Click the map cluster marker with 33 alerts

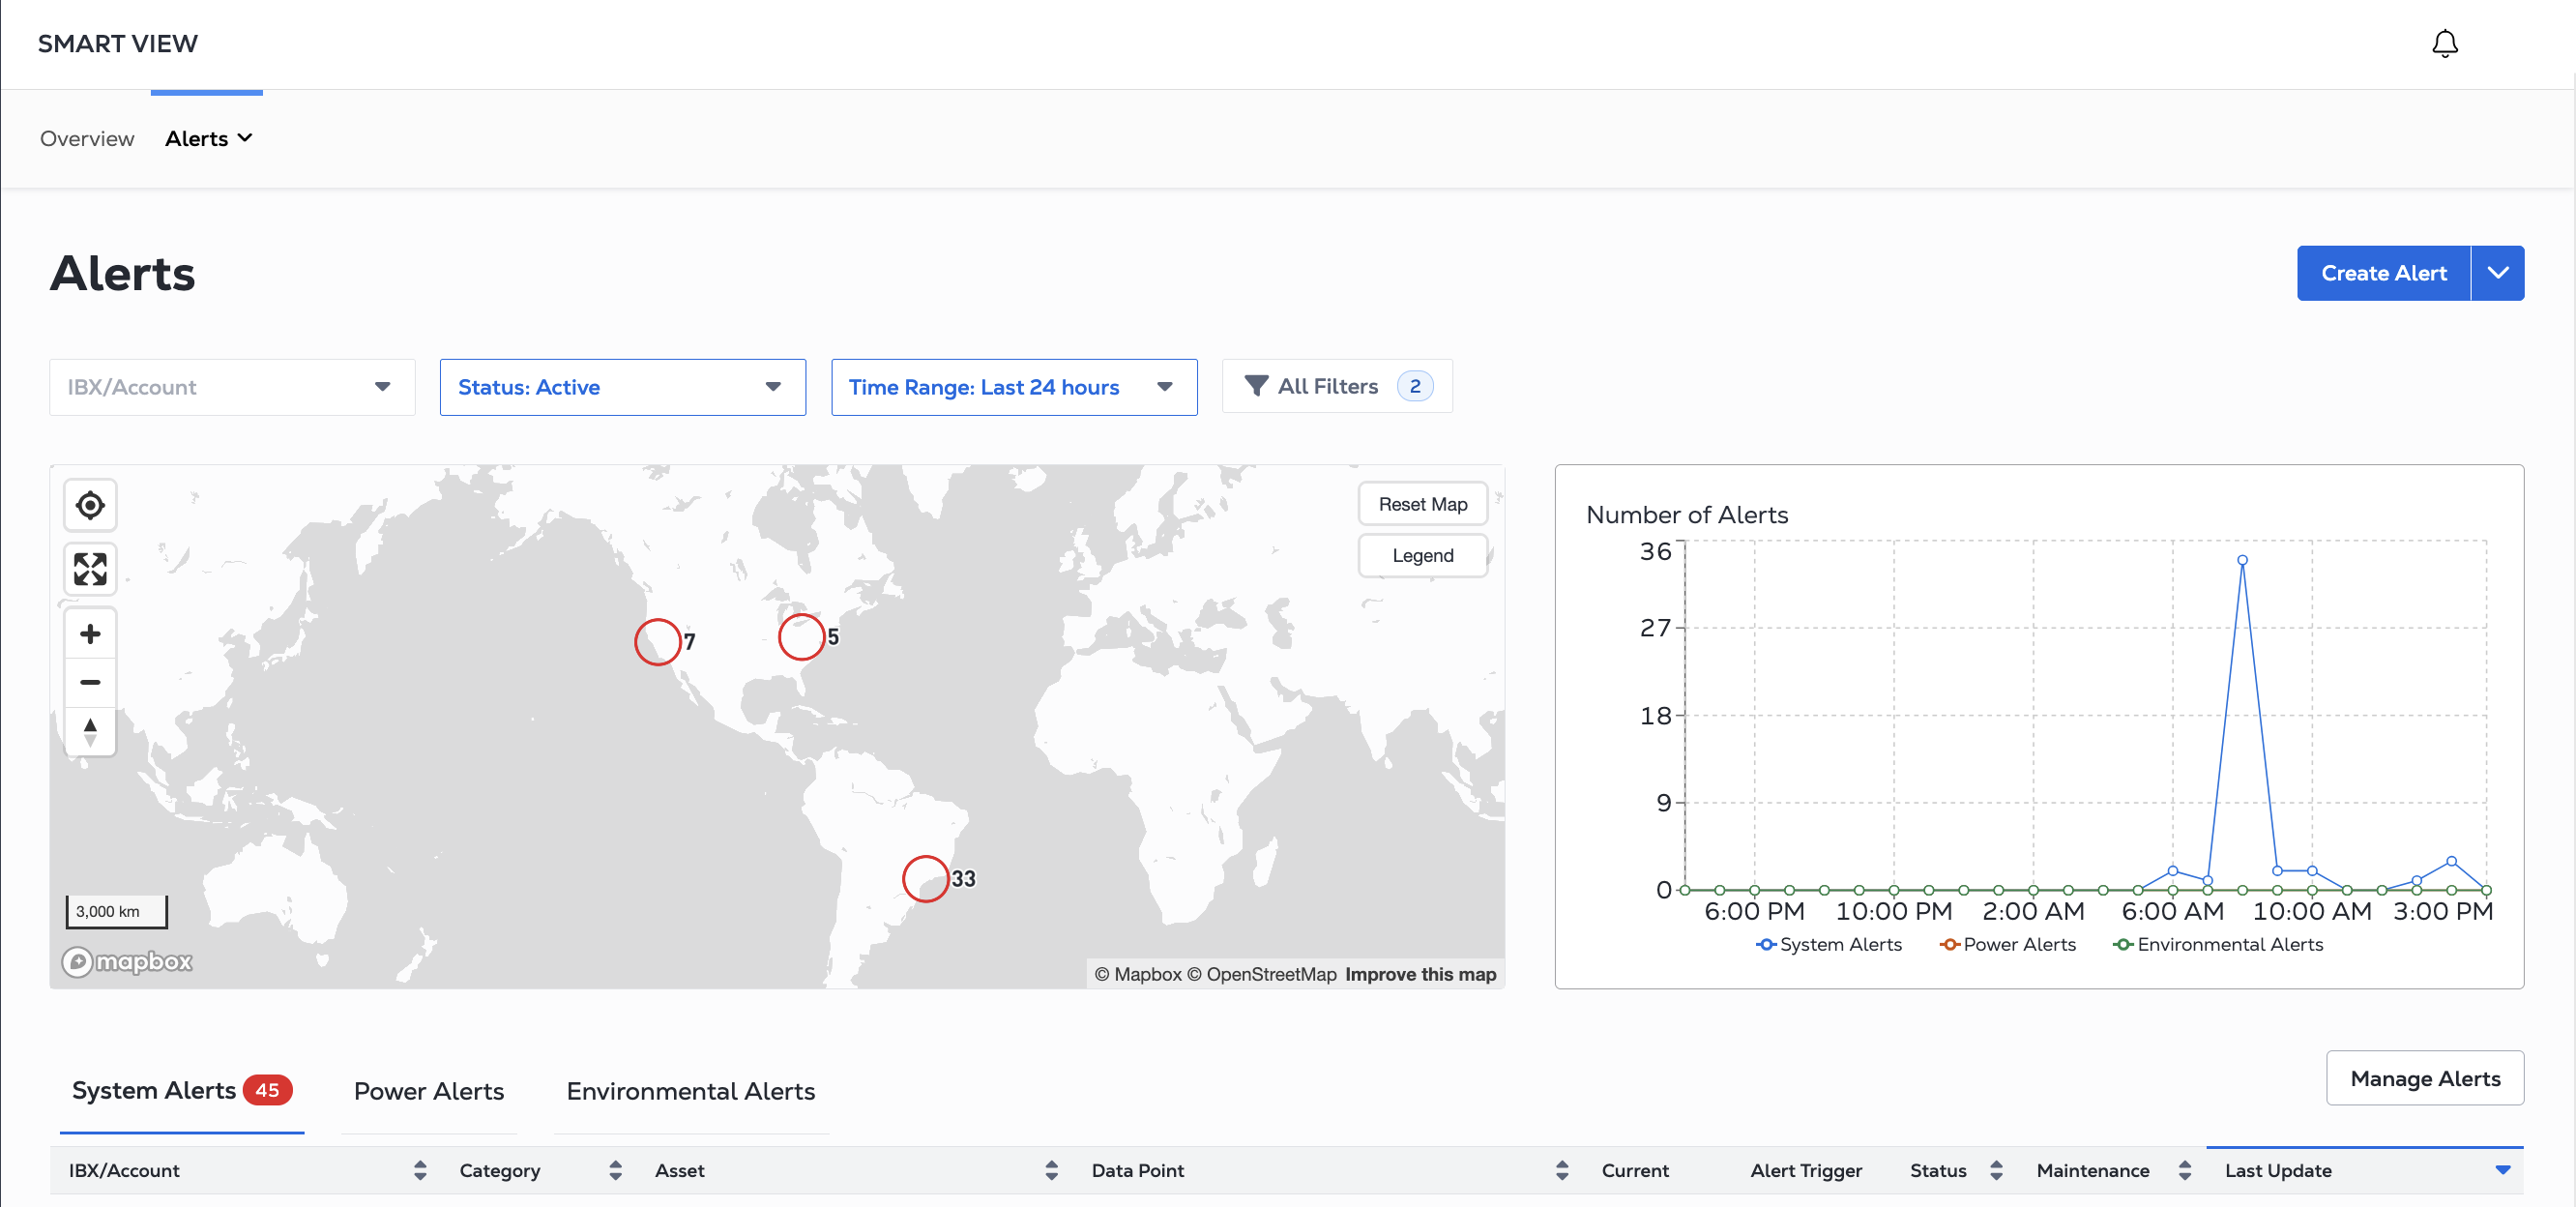[x=926, y=879]
